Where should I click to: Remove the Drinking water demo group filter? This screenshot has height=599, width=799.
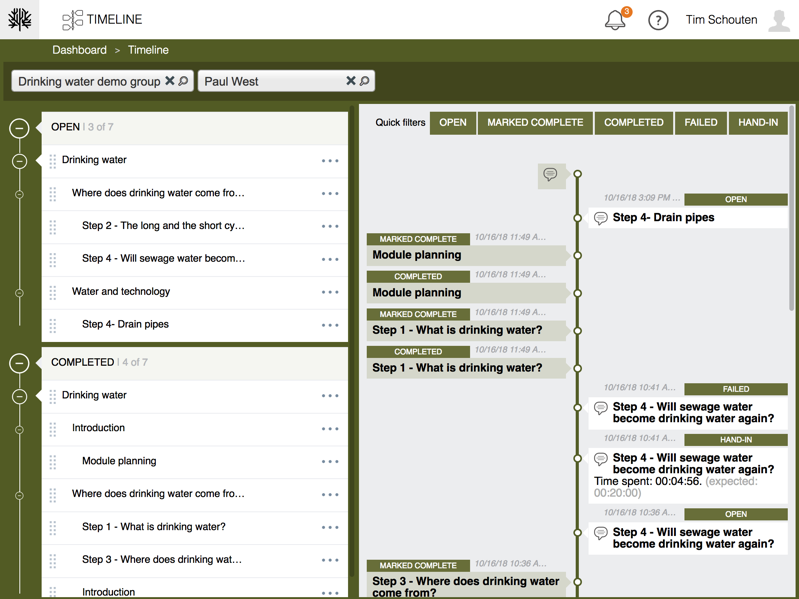point(170,81)
